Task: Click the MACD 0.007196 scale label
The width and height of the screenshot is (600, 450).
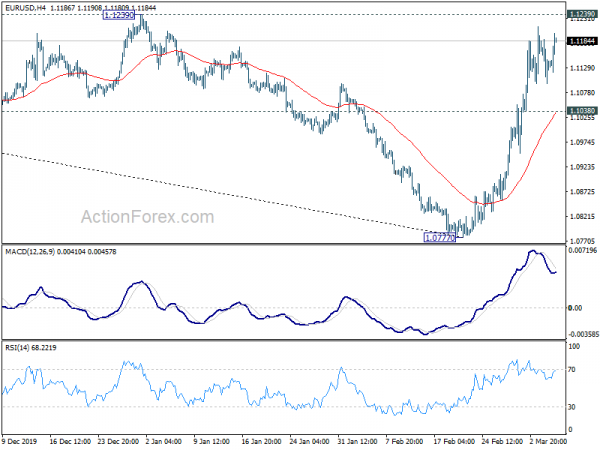Action: (x=582, y=251)
